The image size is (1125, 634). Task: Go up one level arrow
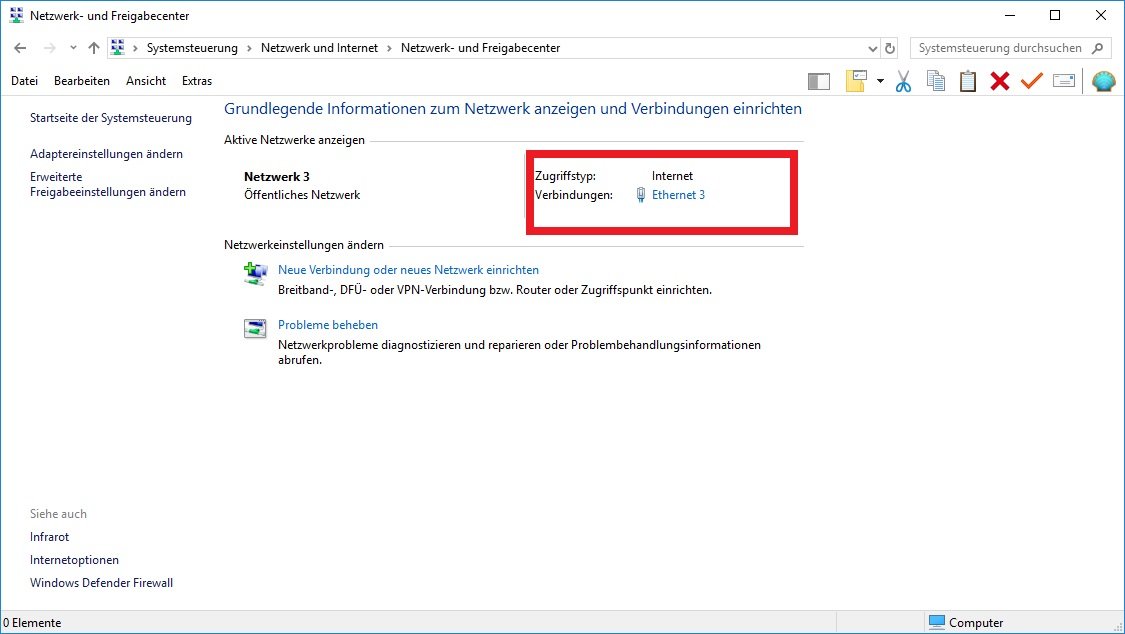click(x=94, y=48)
